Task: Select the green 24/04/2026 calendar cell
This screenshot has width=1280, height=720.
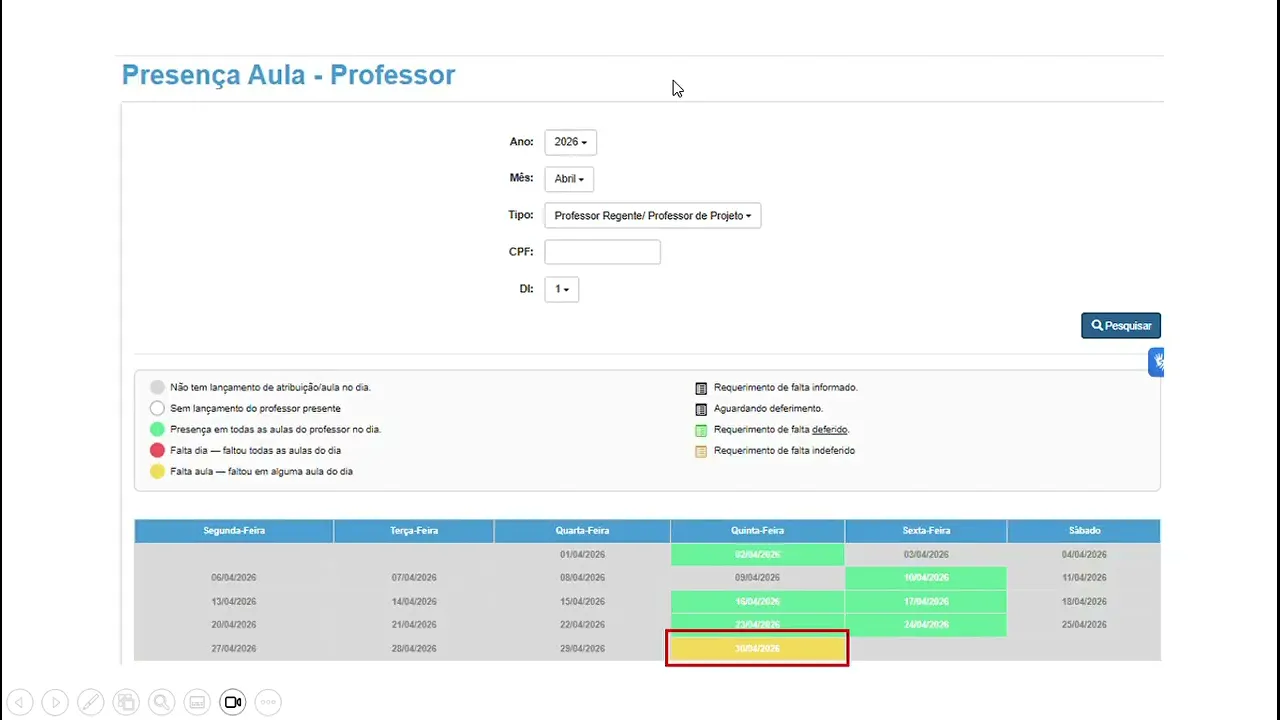Action: tap(926, 625)
